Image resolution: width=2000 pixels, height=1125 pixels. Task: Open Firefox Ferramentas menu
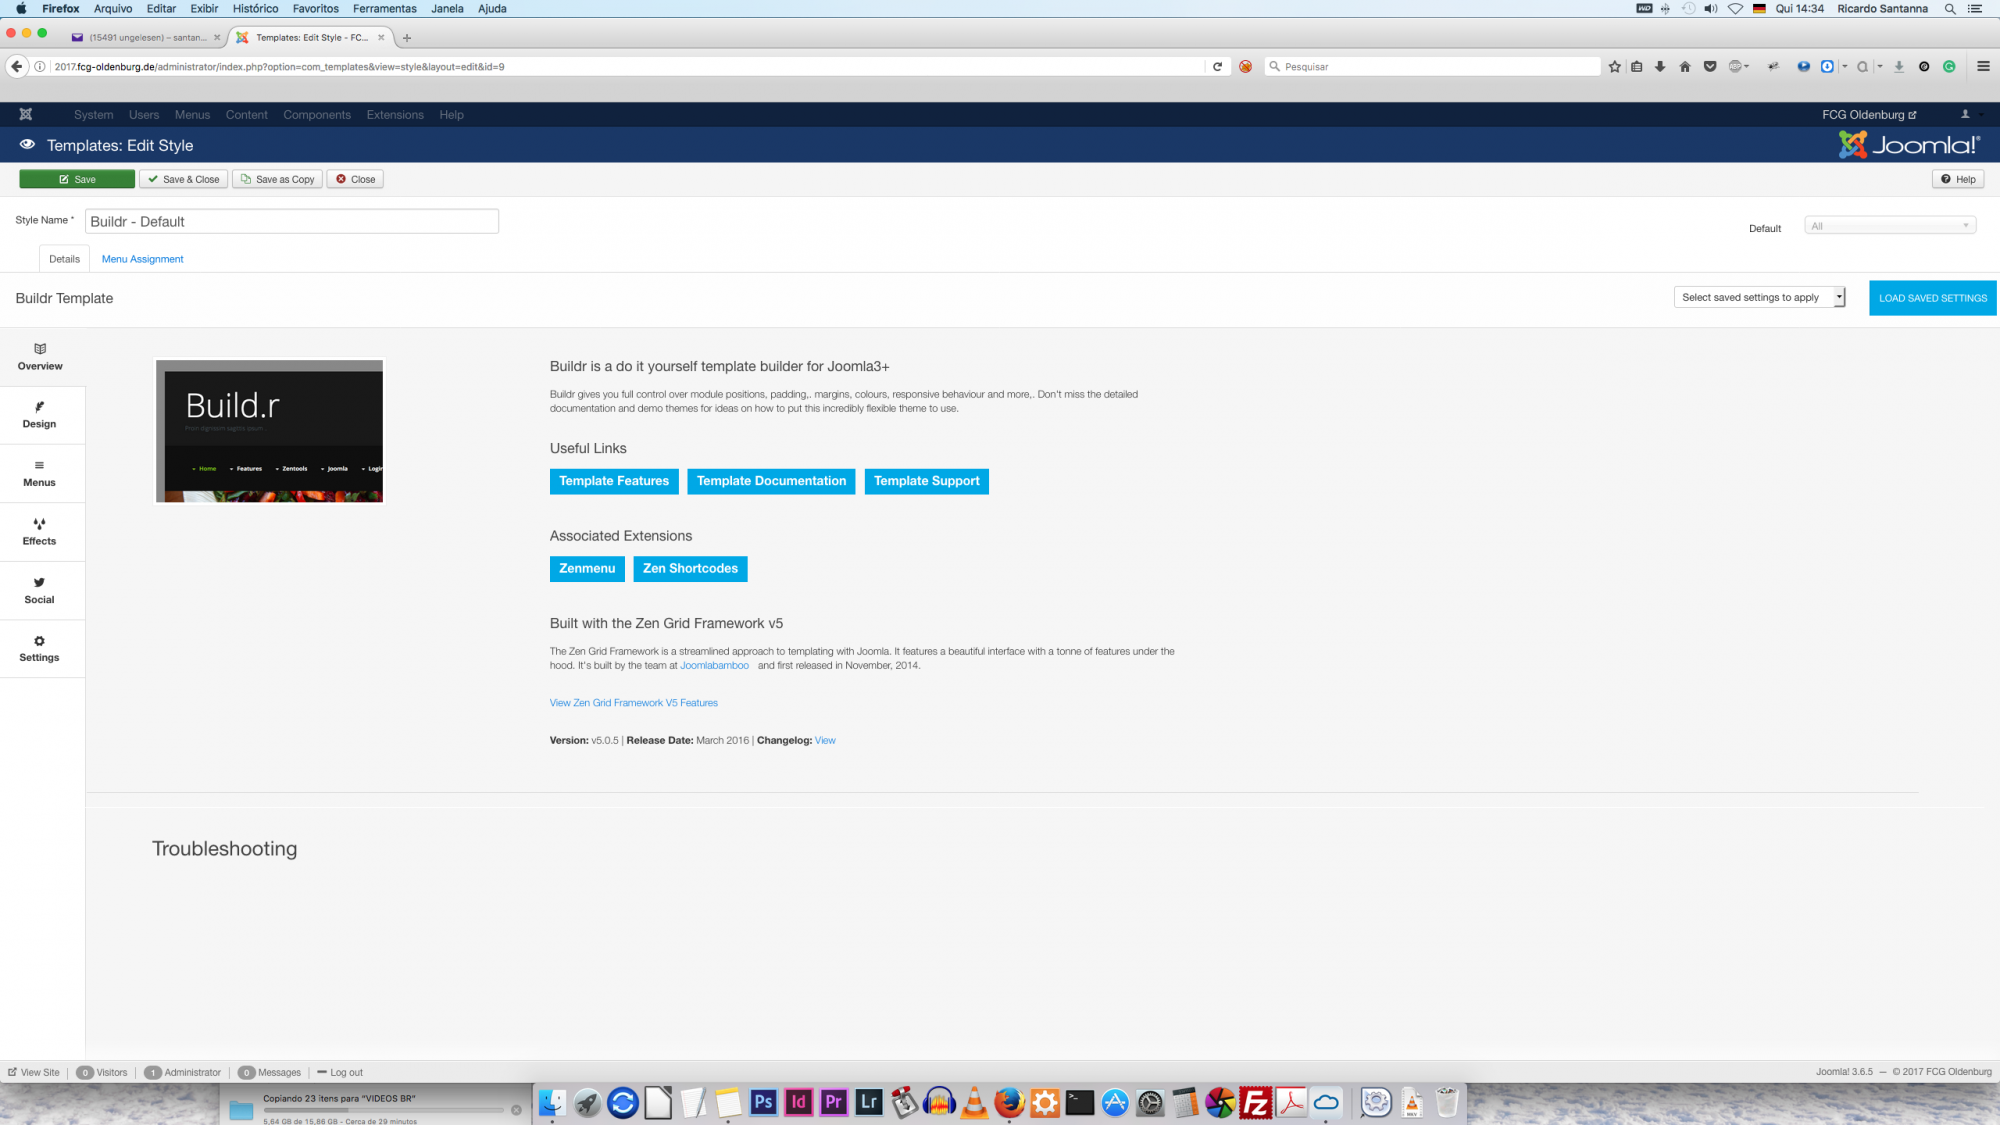click(385, 9)
